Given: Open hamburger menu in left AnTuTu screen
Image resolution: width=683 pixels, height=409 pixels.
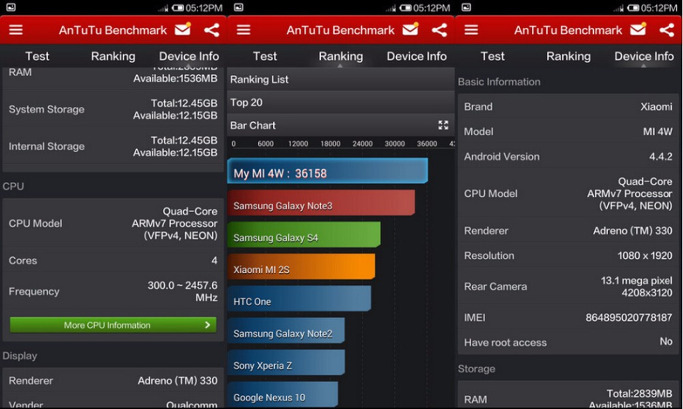Looking at the screenshot, I should coord(16,30).
